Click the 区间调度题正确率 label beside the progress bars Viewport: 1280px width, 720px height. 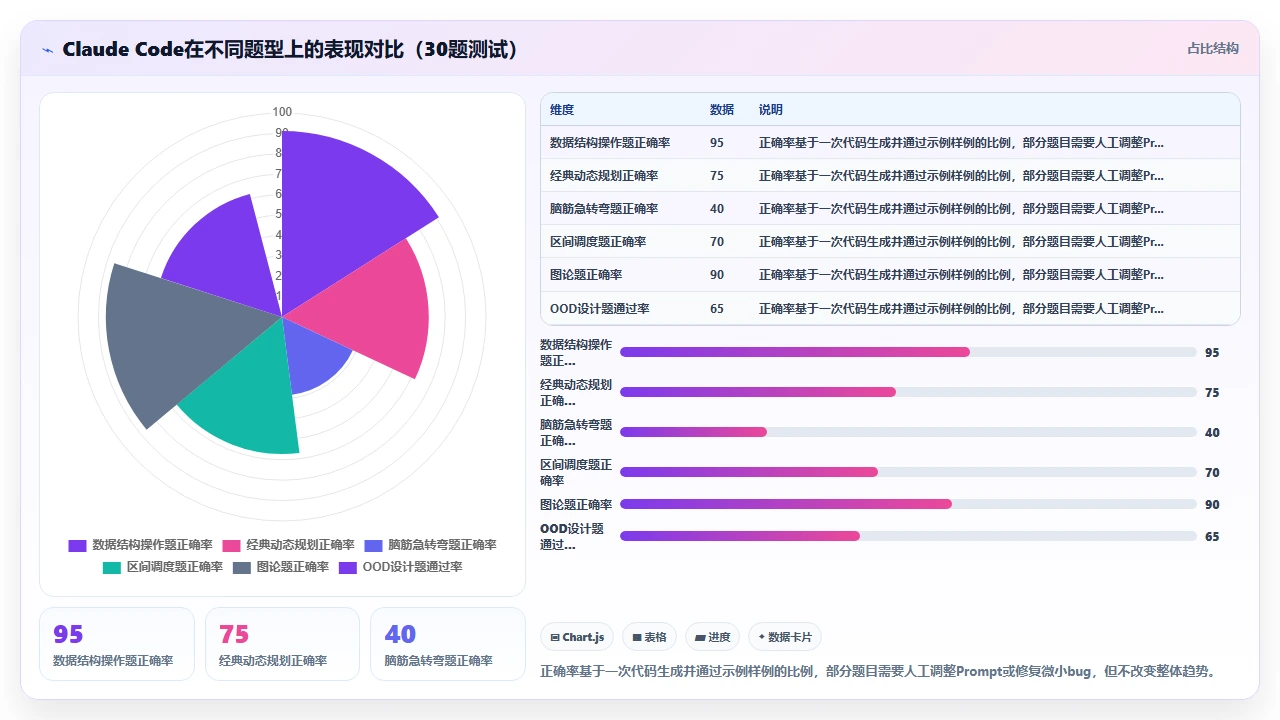pos(576,472)
